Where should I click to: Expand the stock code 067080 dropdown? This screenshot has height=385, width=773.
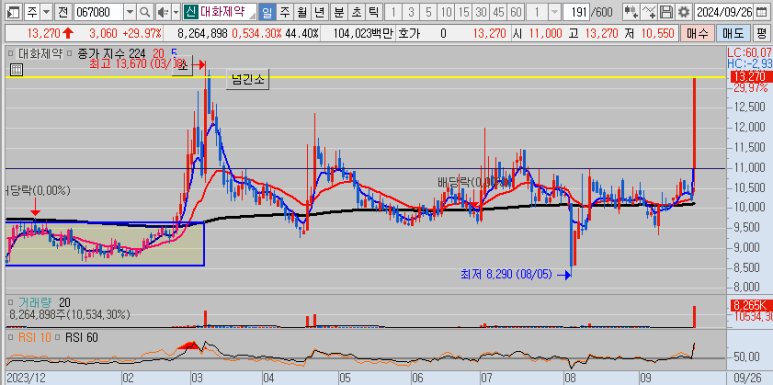coord(130,12)
